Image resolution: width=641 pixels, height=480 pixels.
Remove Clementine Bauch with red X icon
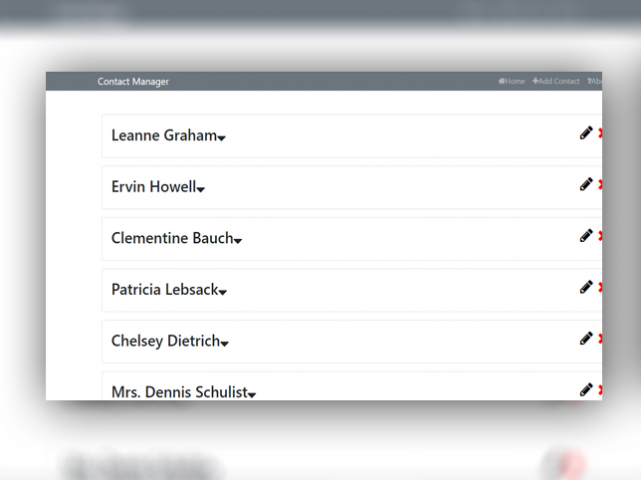click(600, 236)
